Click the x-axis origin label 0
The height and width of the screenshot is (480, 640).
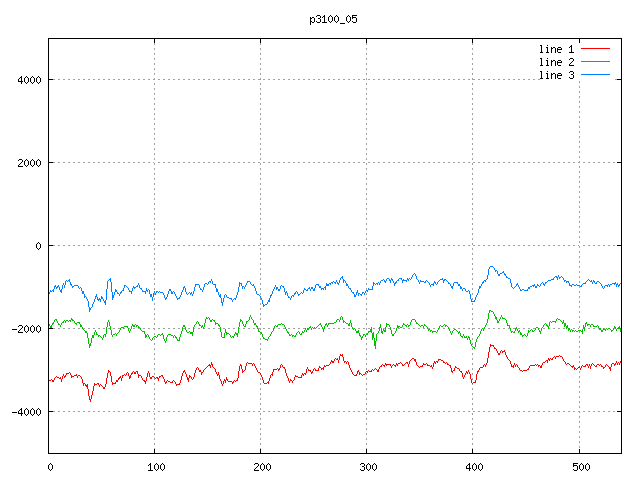tap(50, 467)
